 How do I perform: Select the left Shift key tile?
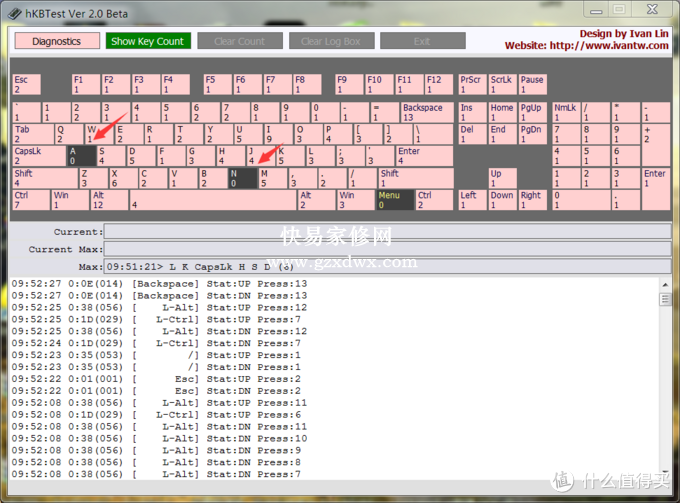tap(46, 178)
